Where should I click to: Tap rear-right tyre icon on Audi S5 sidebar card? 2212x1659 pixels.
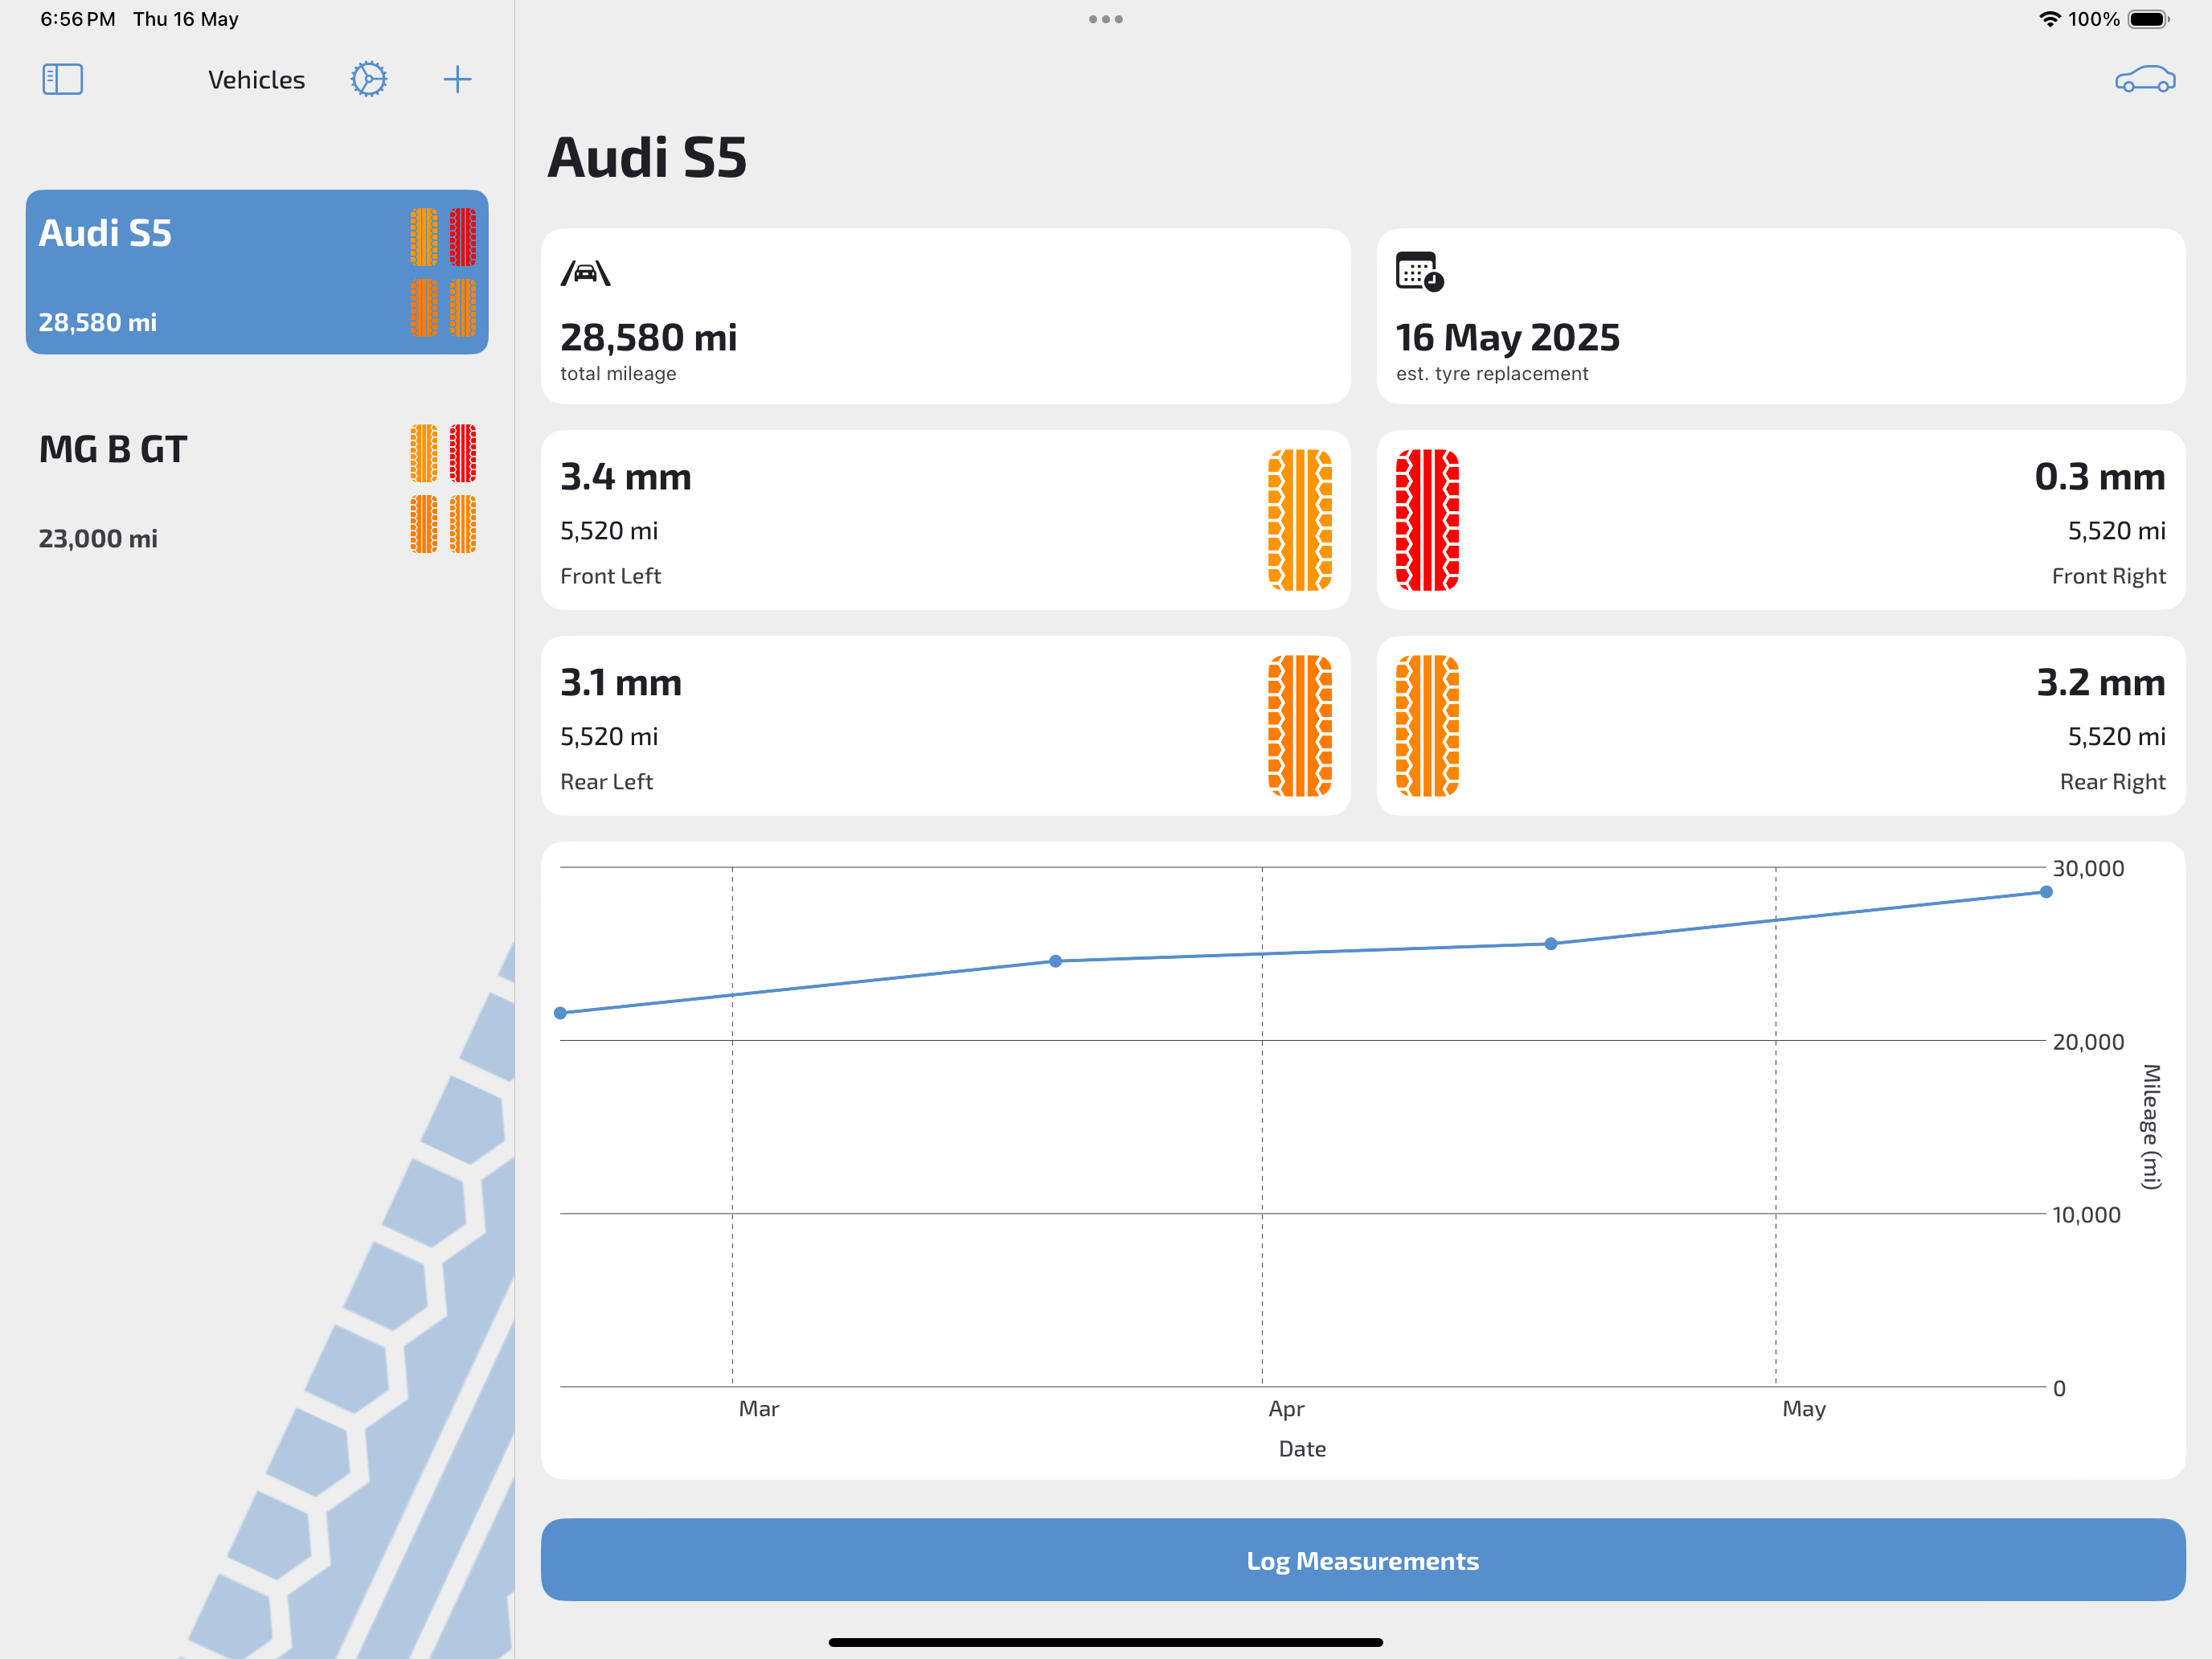click(x=463, y=308)
